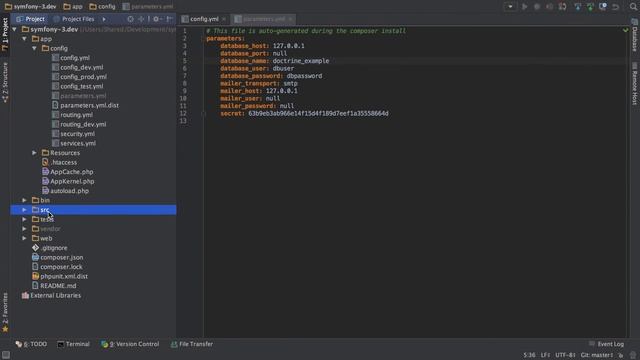Close the parameters.yml tab
Viewport: 640px width, 360px height.
290,19
